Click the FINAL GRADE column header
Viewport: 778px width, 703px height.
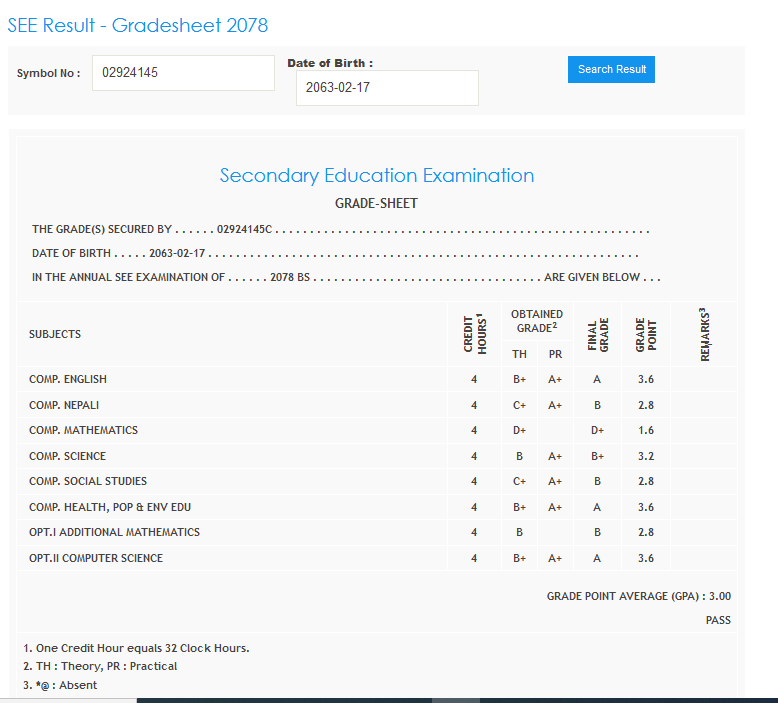(598, 334)
